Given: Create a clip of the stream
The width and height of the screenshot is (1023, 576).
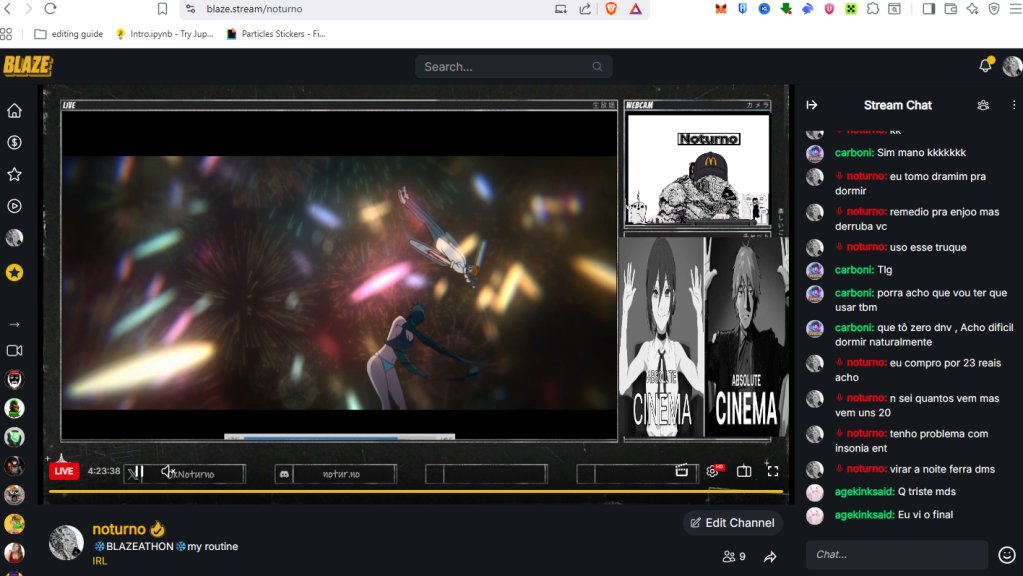Looking at the screenshot, I should pyautogui.click(x=681, y=470).
